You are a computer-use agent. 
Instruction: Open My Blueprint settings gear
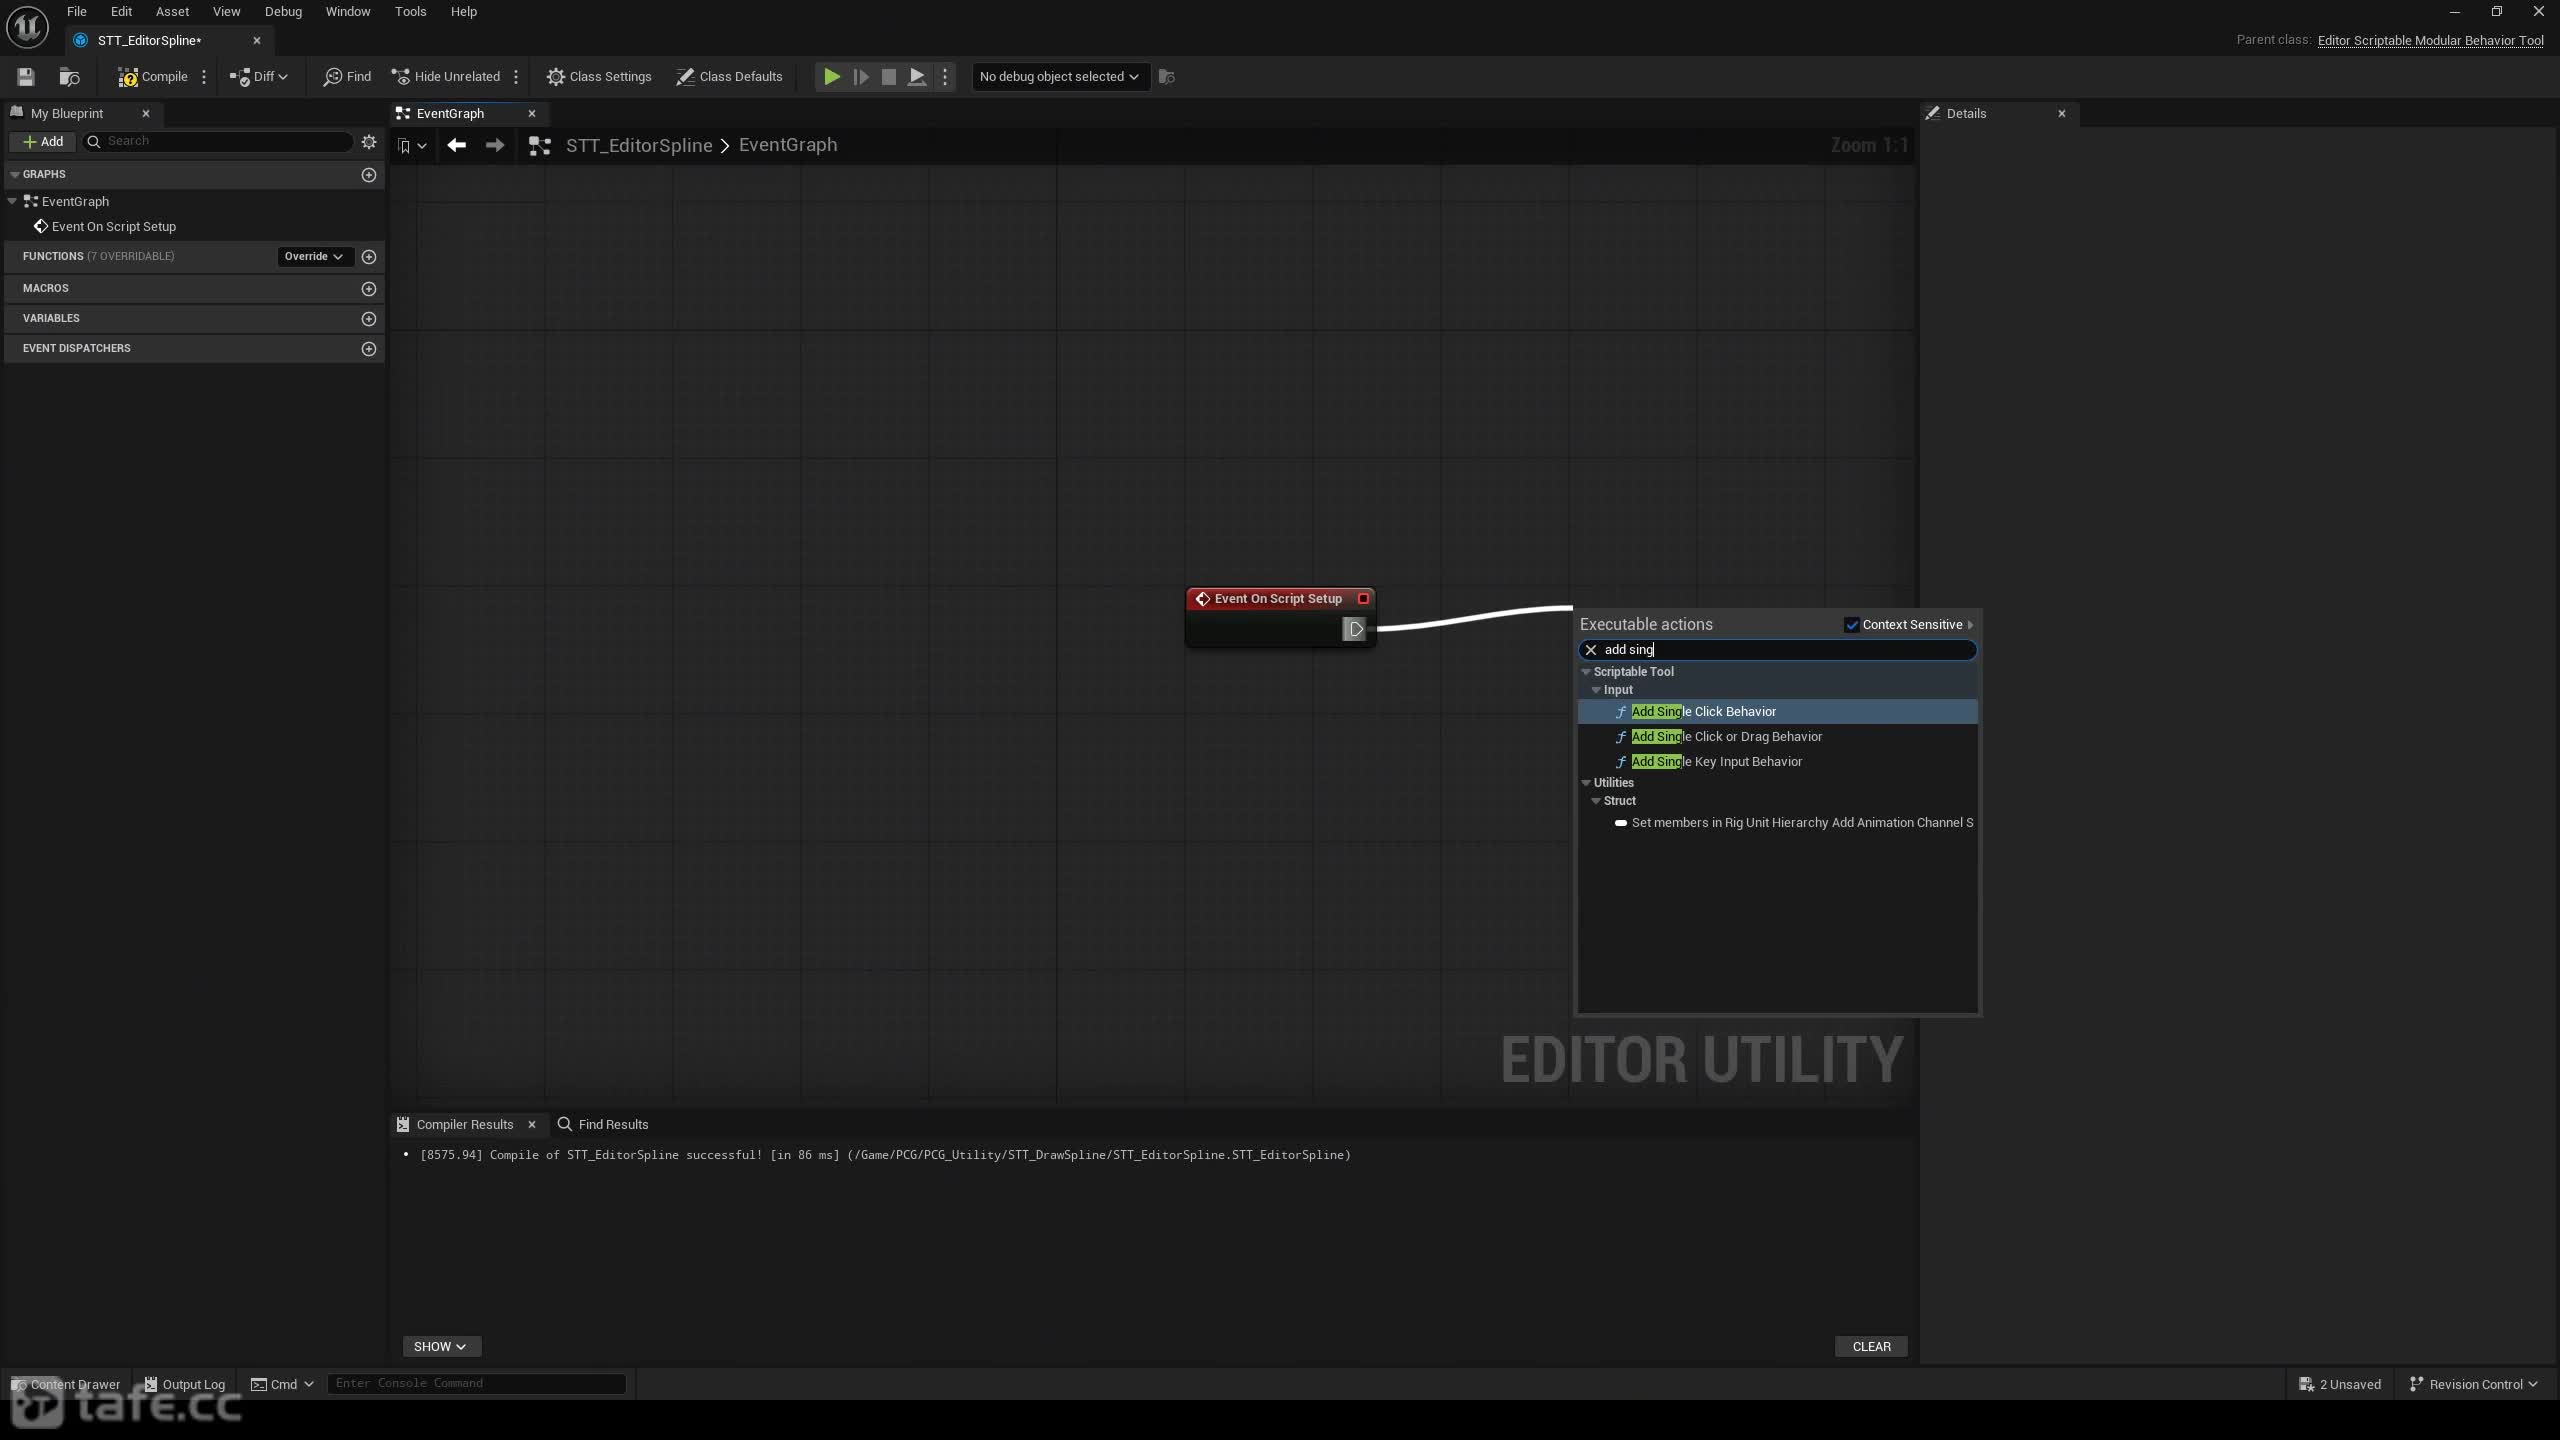pos(369,142)
